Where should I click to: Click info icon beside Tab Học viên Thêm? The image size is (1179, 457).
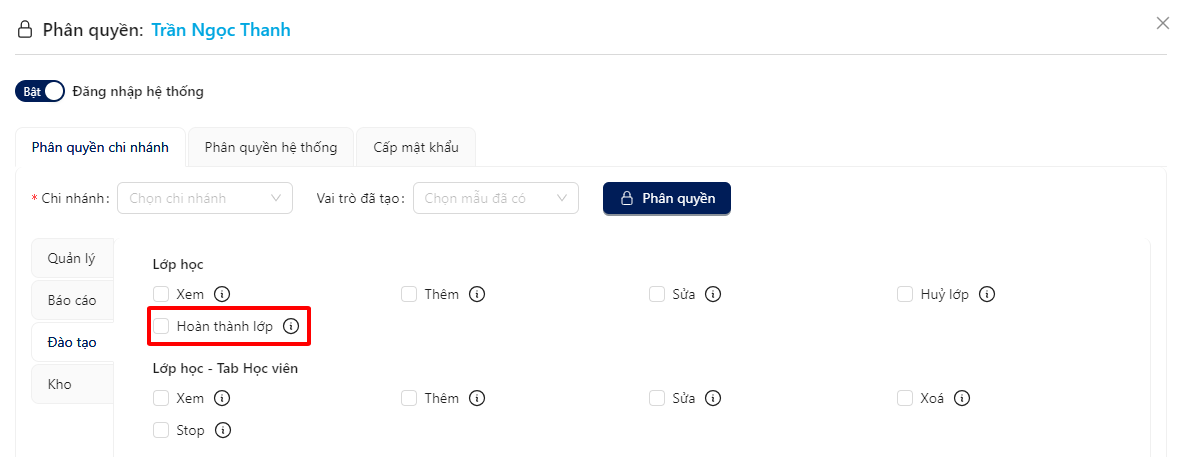tap(477, 398)
